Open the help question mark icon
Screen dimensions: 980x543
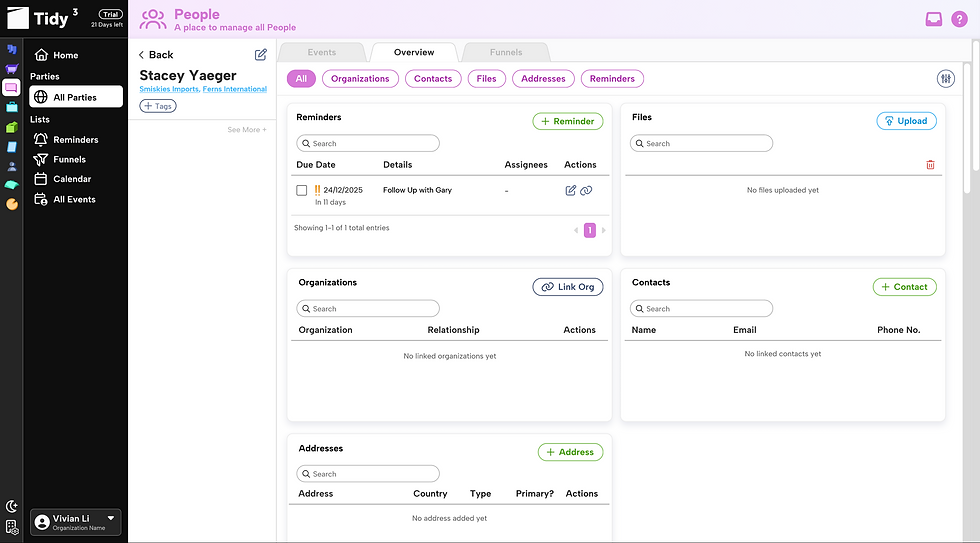[x=959, y=19]
